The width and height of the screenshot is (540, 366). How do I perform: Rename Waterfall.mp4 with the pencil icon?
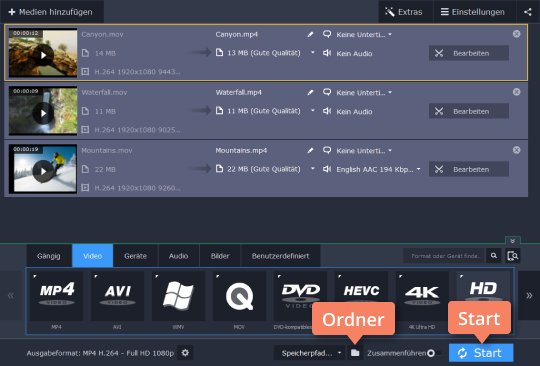pos(310,92)
